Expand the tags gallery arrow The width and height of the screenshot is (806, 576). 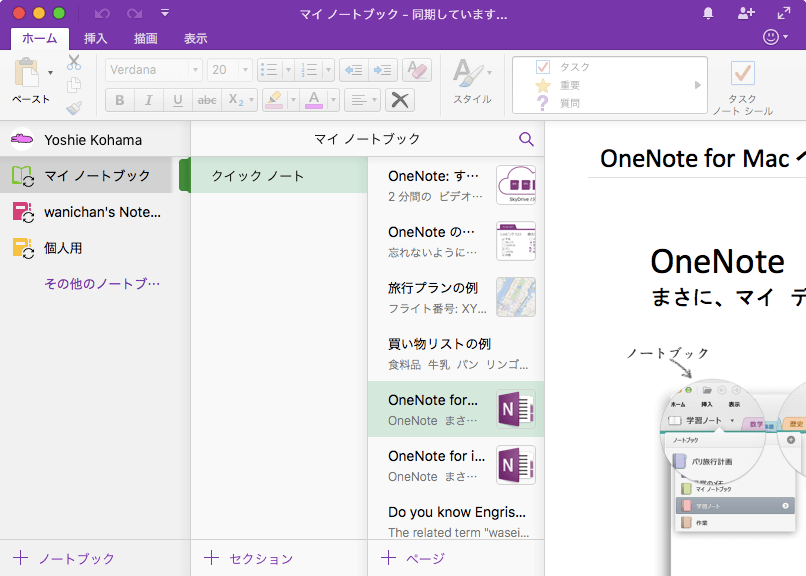(x=697, y=85)
